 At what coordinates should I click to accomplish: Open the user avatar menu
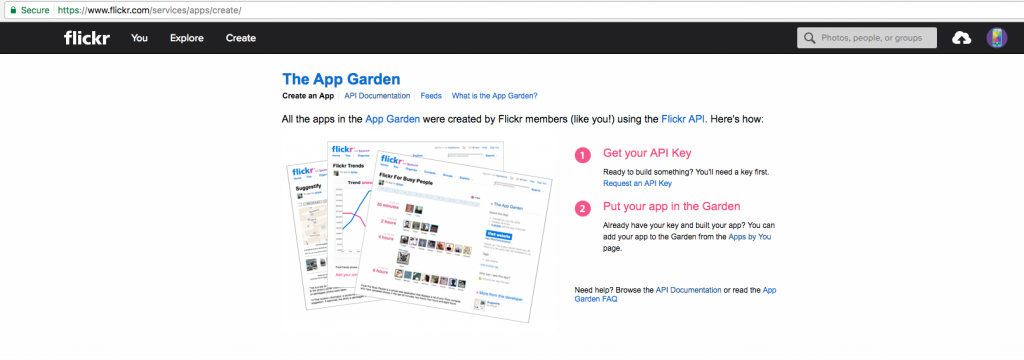[x=997, y=38]
